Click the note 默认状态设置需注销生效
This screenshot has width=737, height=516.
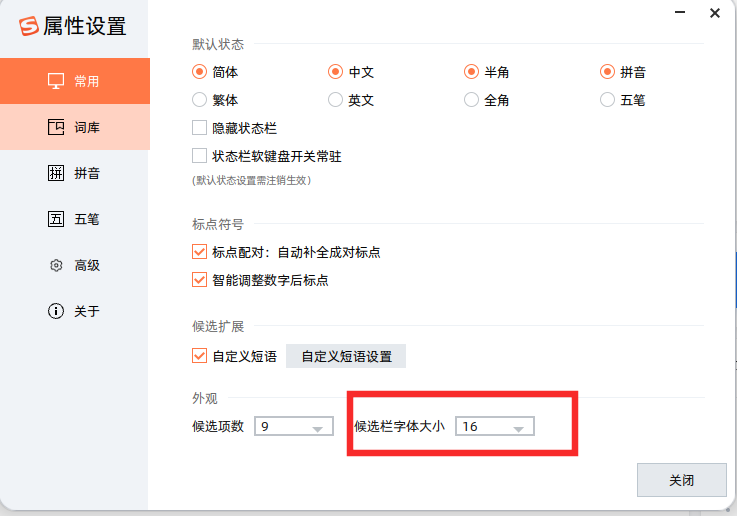pos(251,180)
